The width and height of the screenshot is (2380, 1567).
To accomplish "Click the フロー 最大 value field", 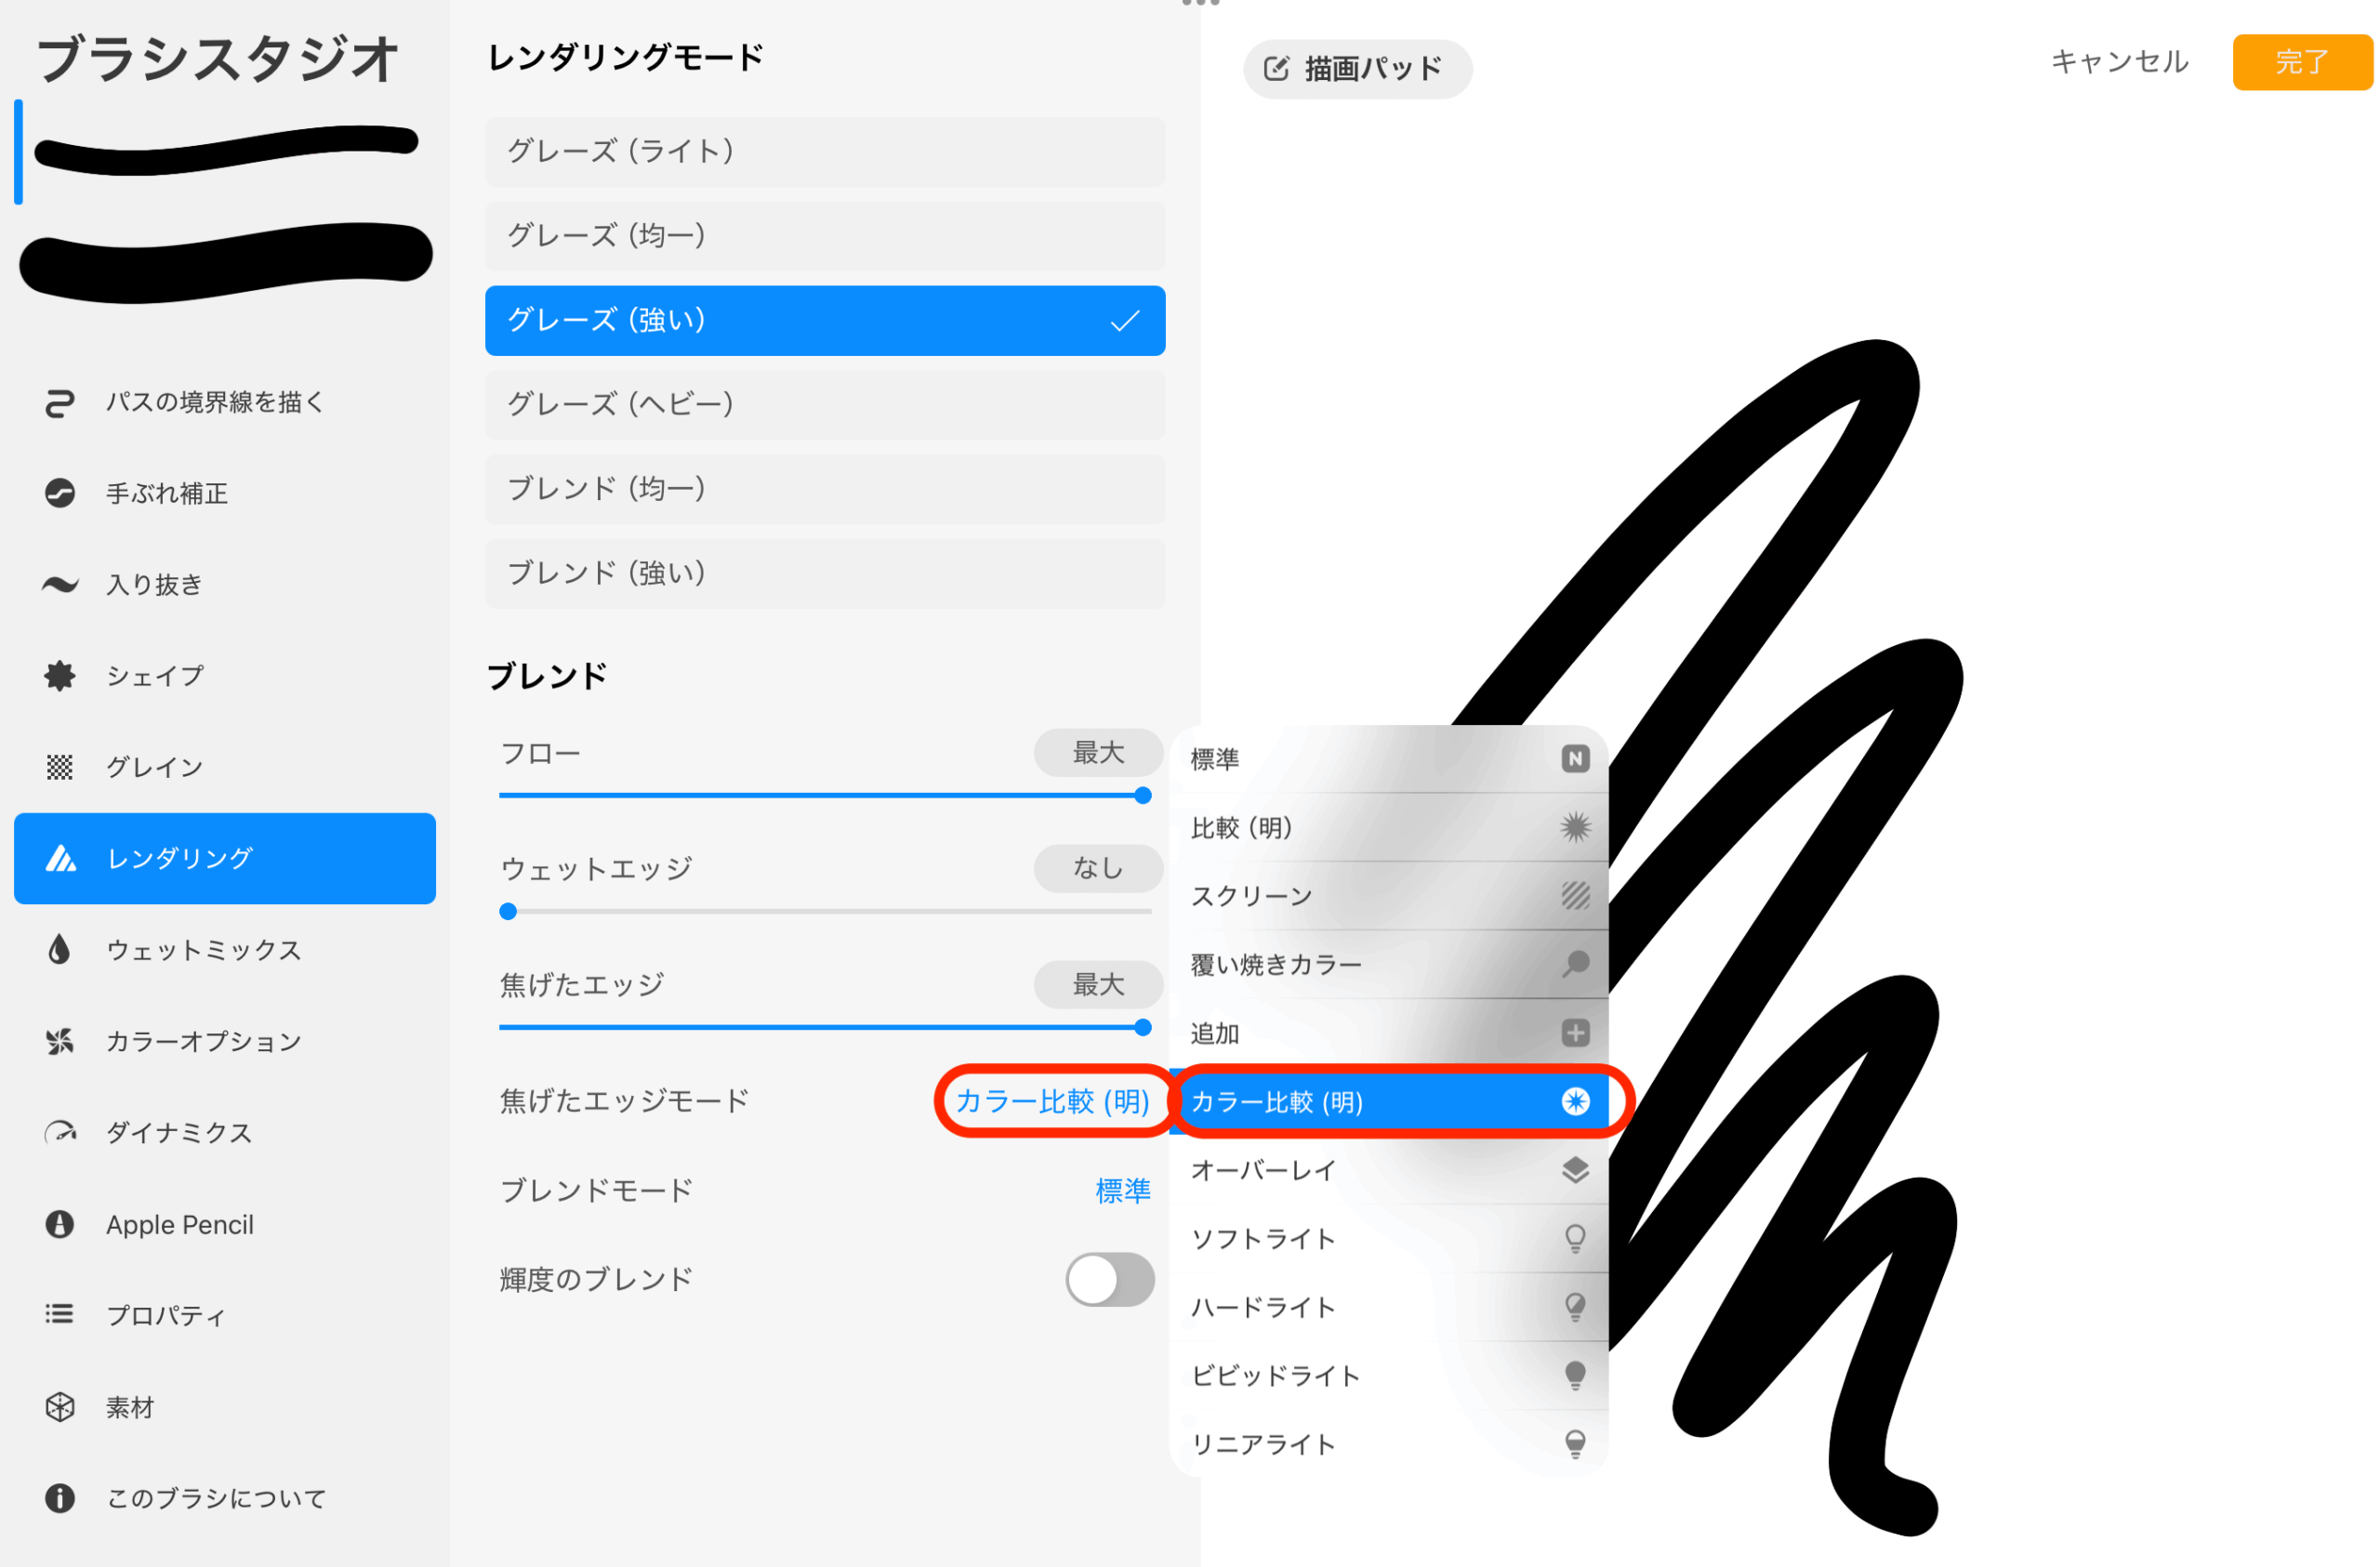I will (1098, 753).
